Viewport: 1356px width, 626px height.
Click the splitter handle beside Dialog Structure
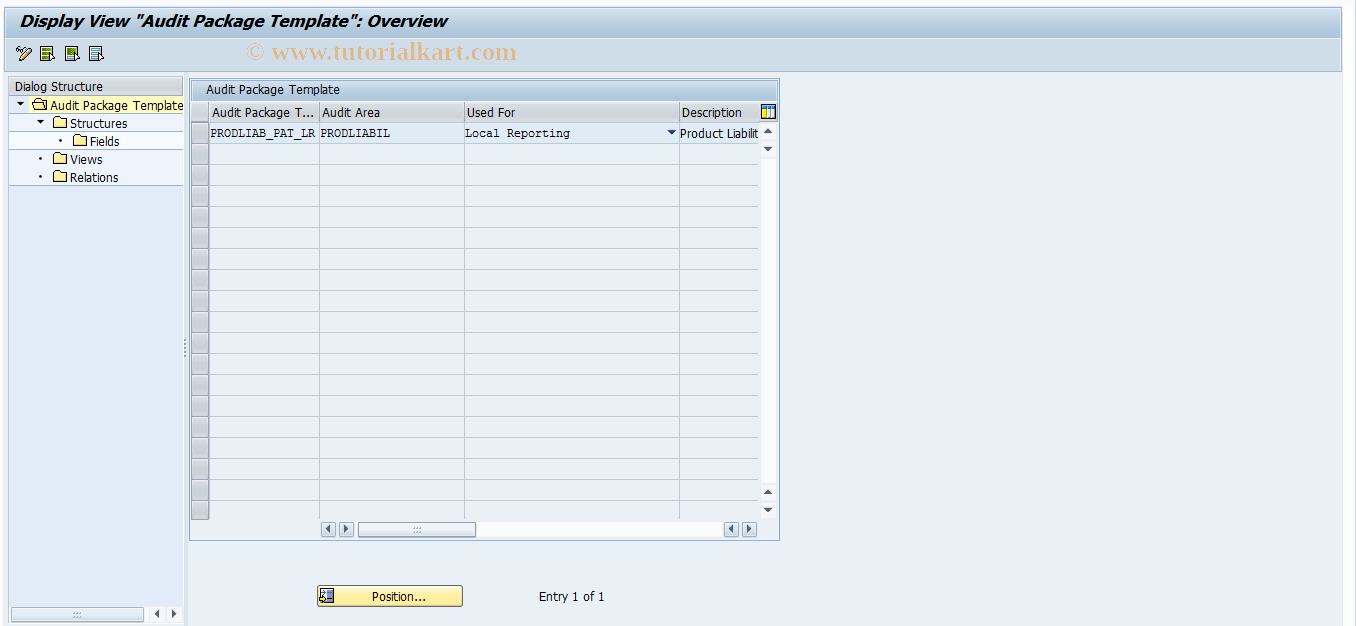185,348
